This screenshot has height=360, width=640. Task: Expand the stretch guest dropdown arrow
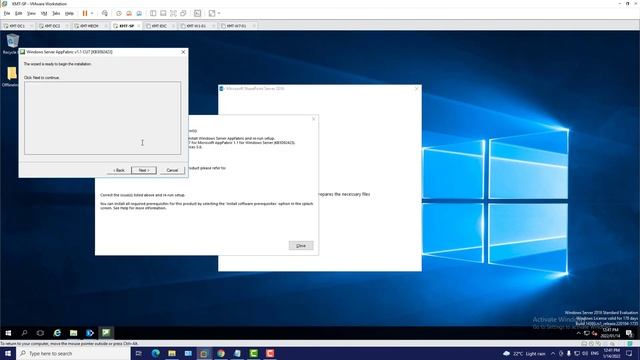(x=219, y=13)
